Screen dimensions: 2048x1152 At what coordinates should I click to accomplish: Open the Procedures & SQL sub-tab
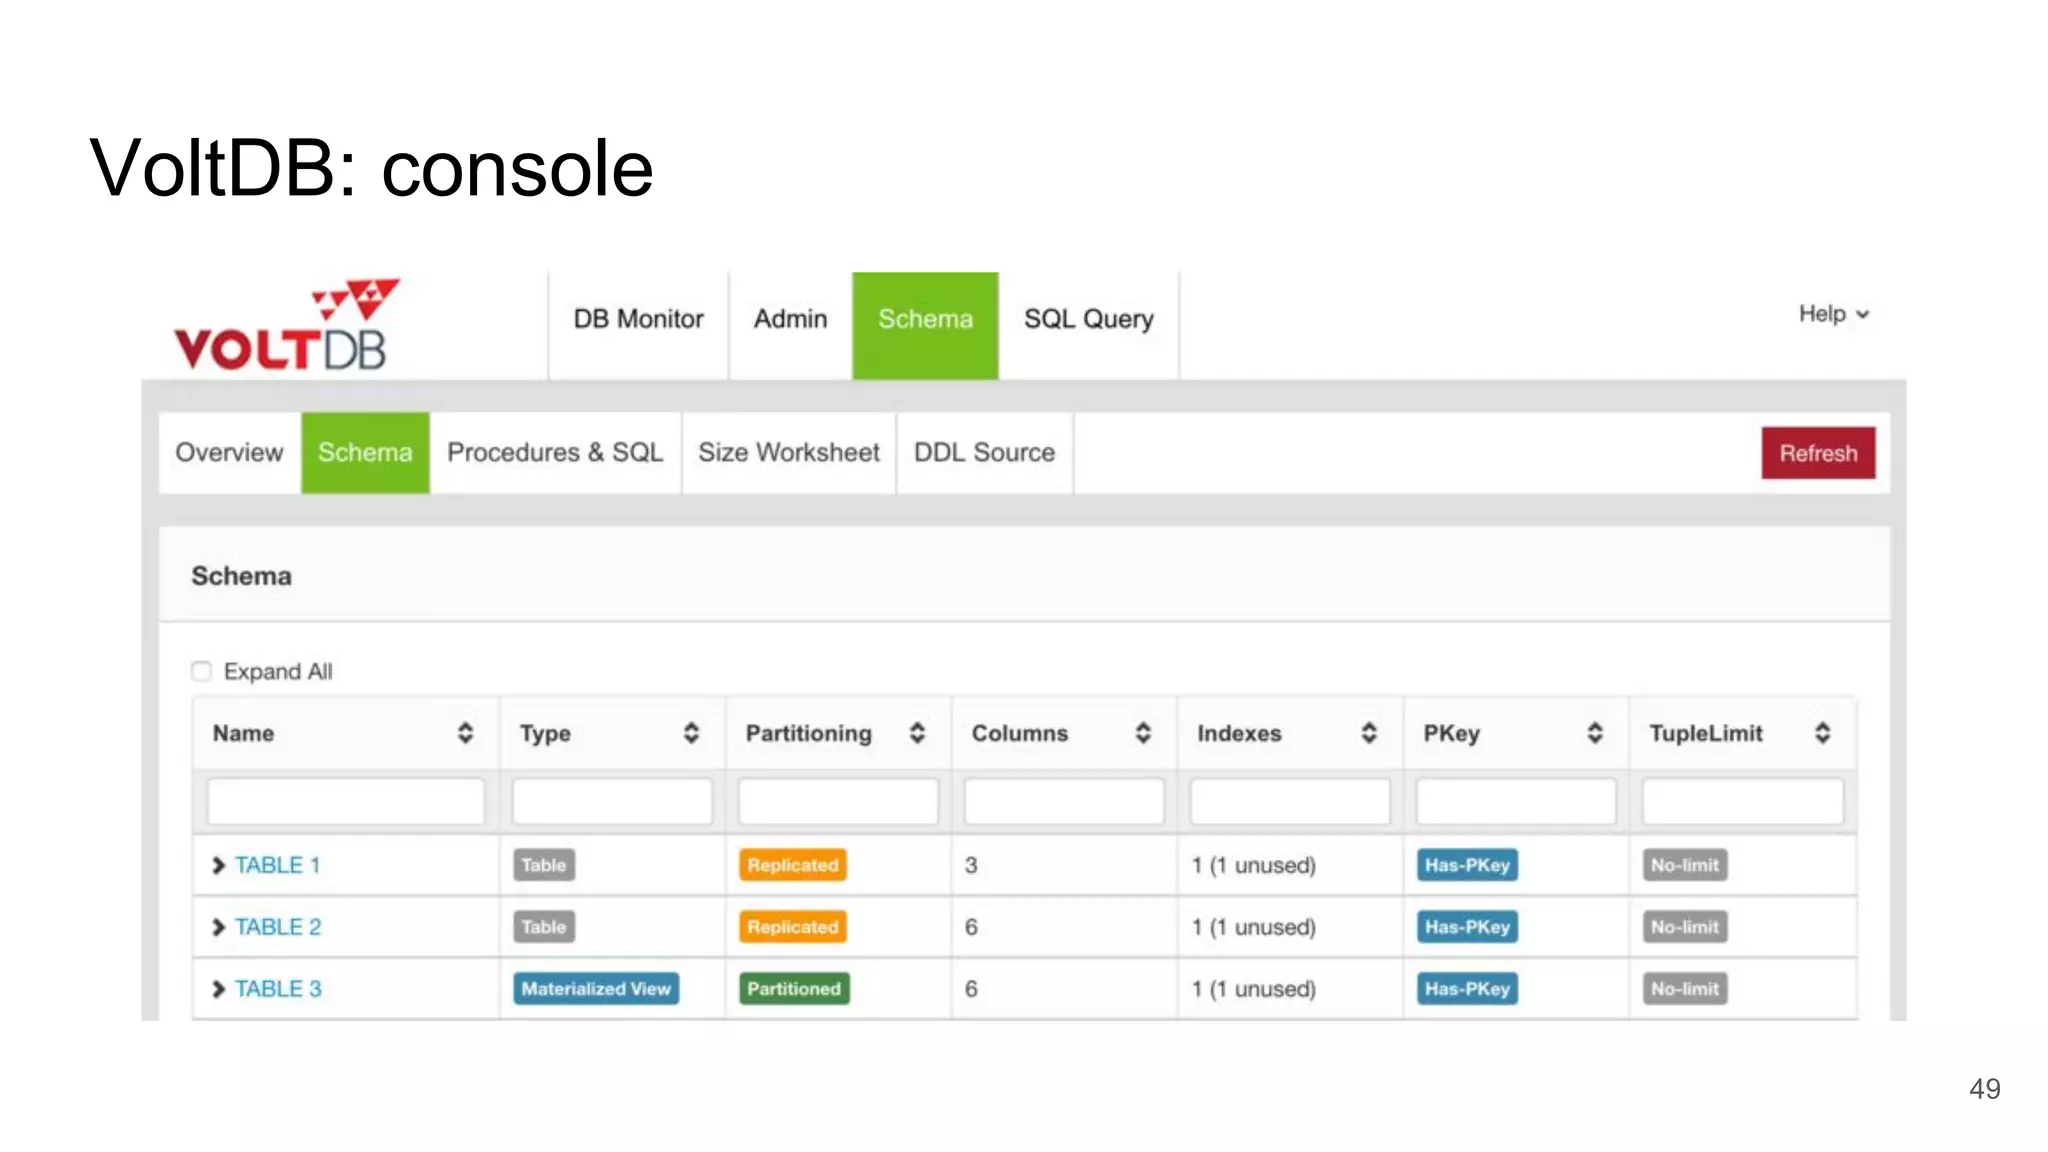(555, 453)
